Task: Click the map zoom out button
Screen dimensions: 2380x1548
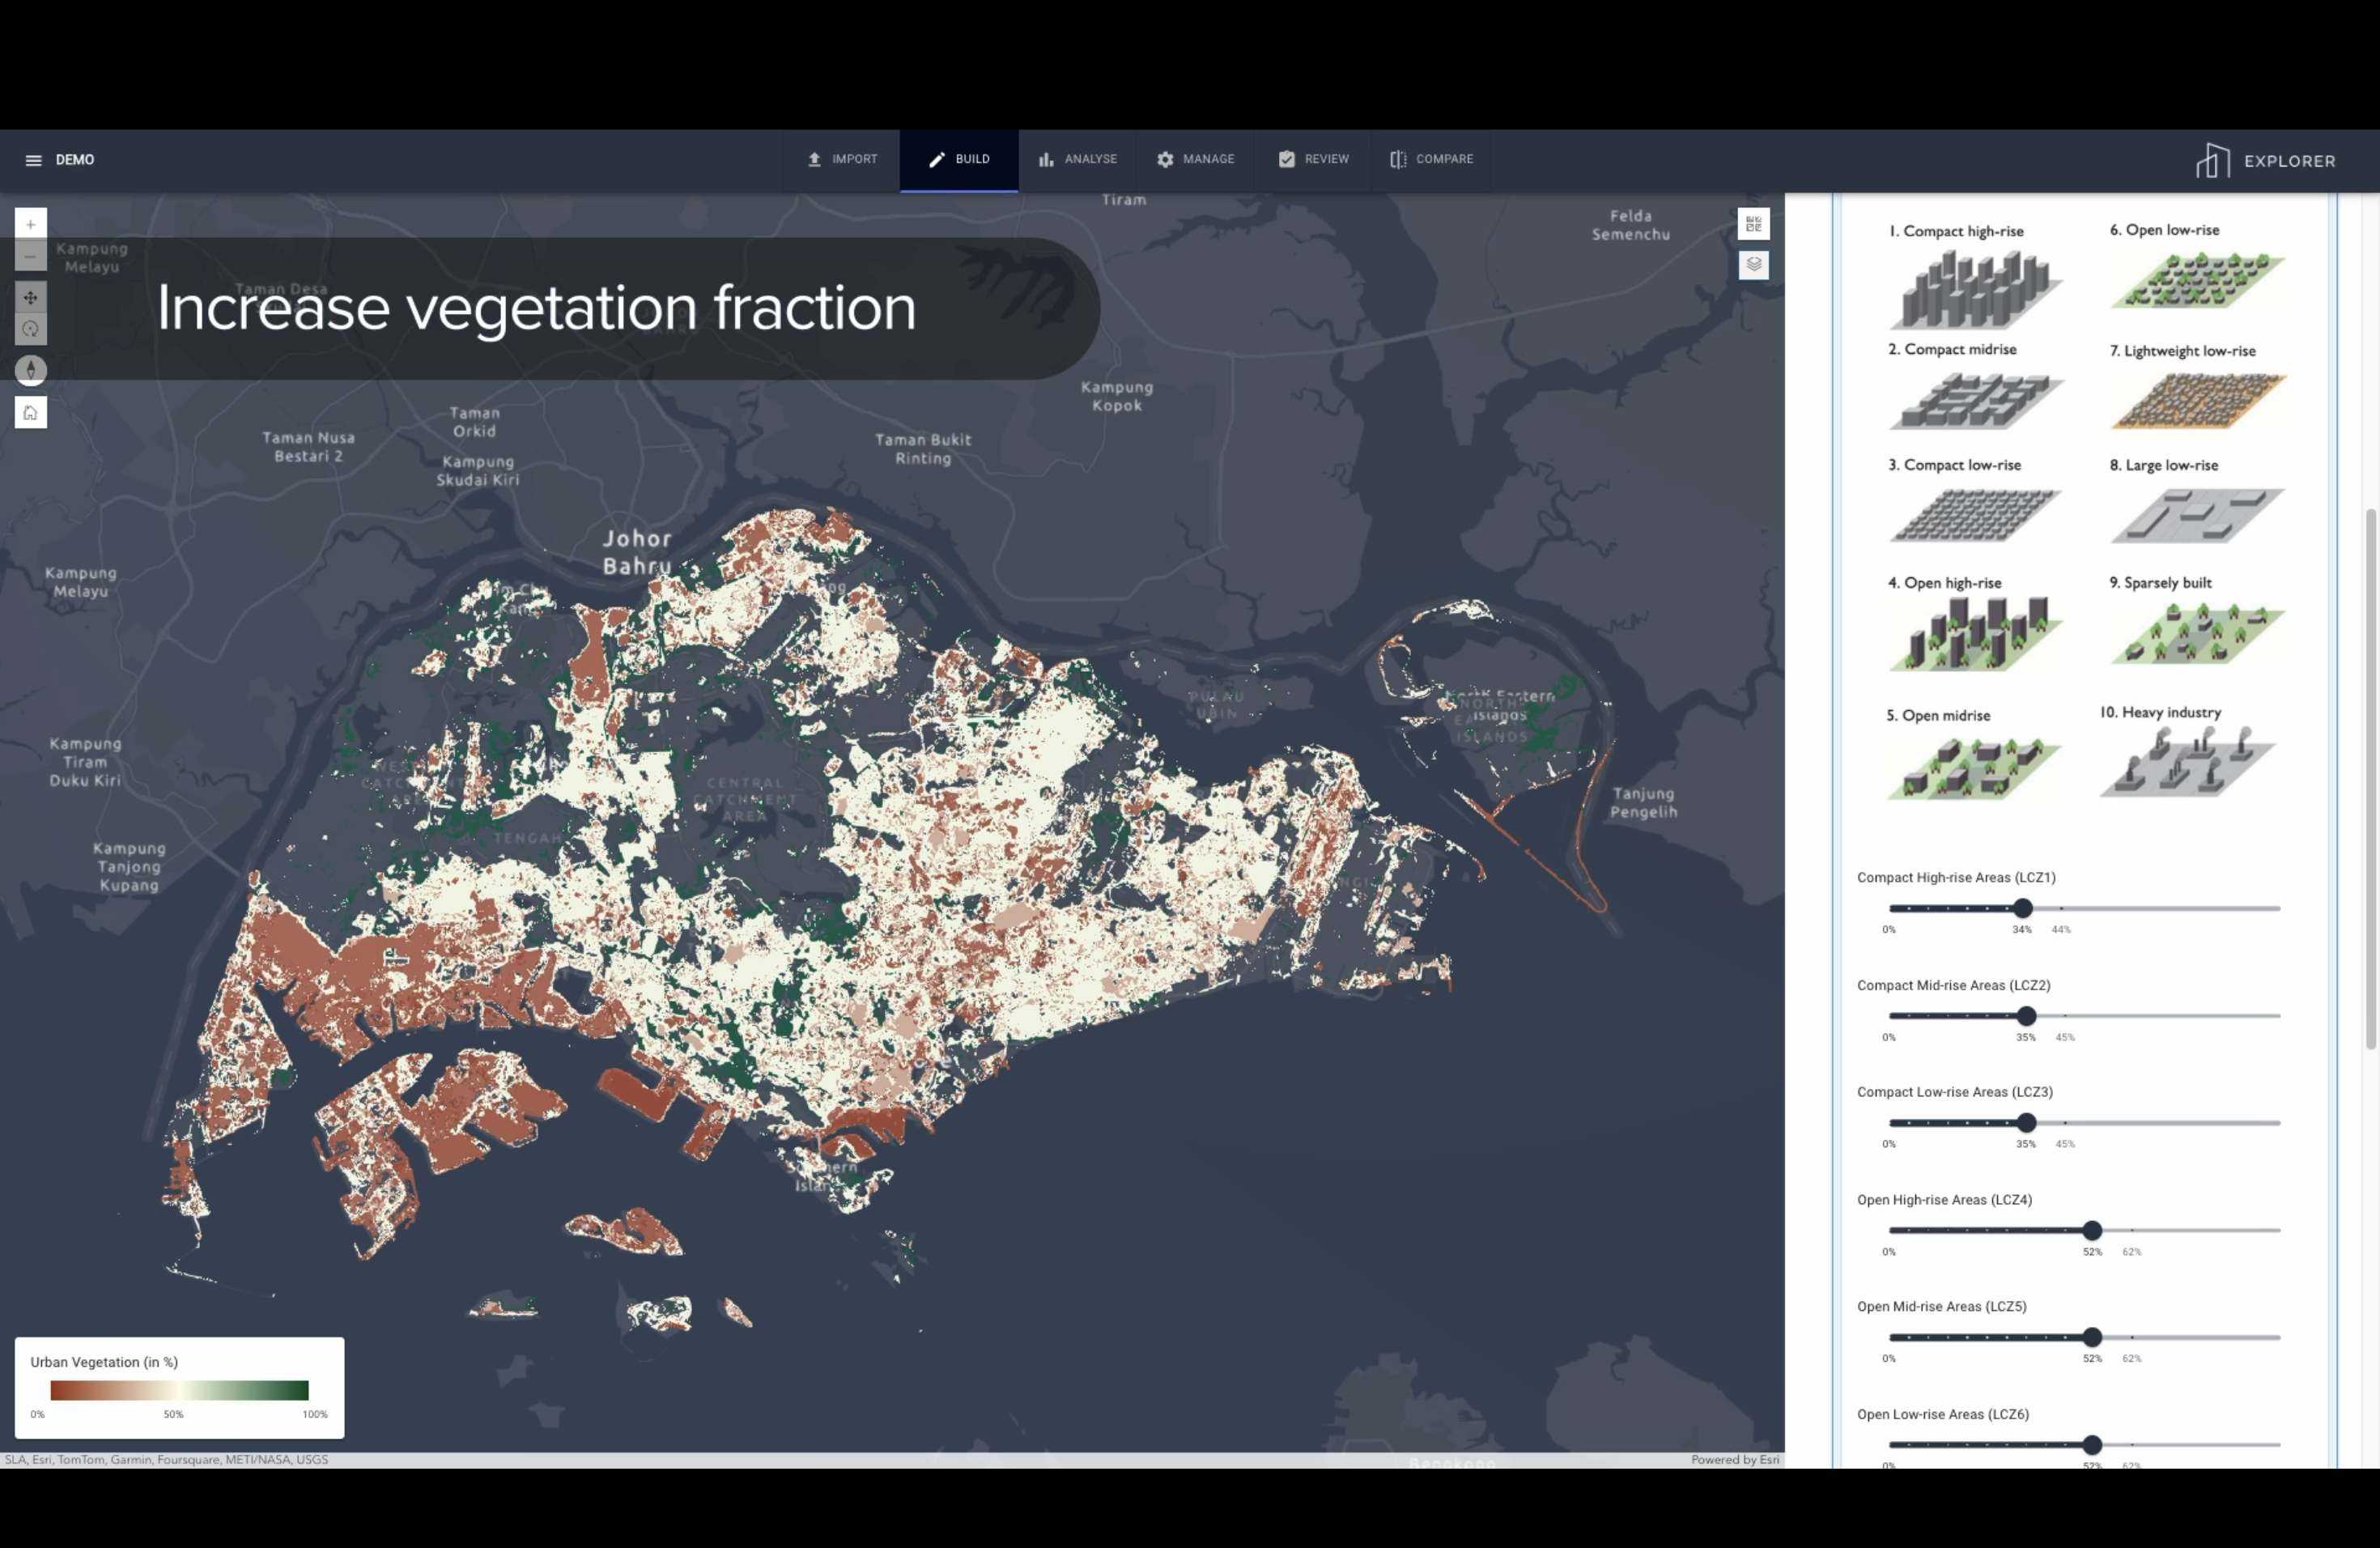Action: coord(31,256)
